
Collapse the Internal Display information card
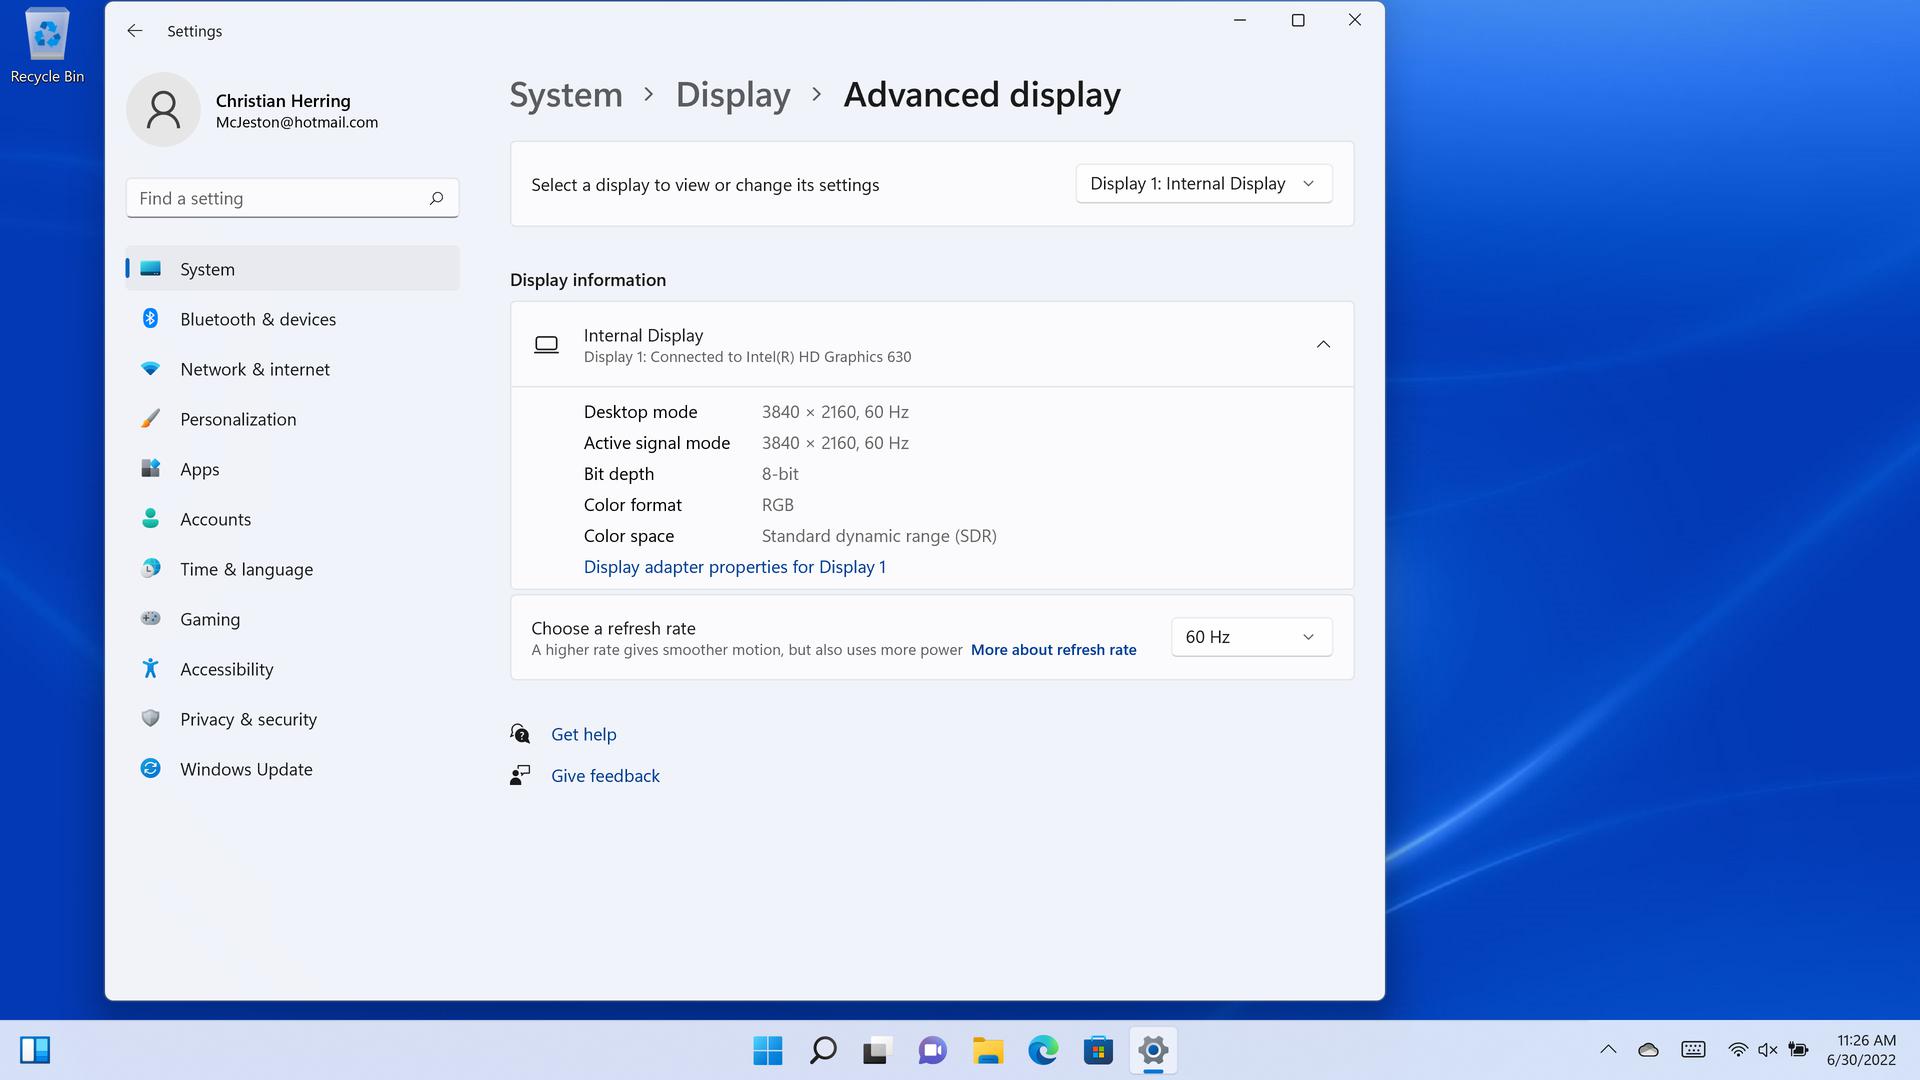[x=1323, y=344]
